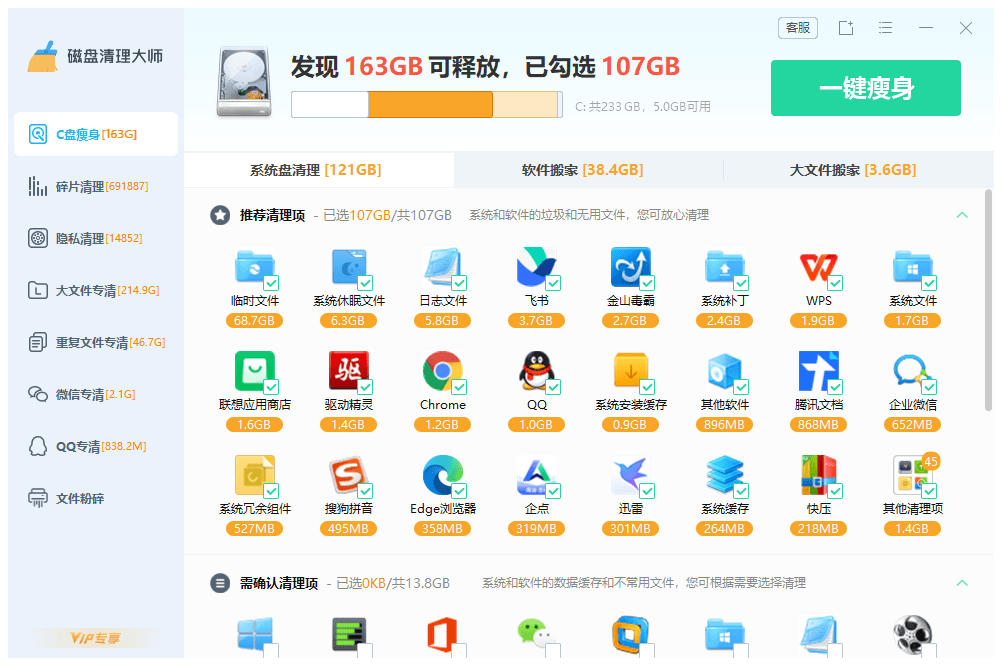Open the hamburger menu in title bar
Viewport: 1000px width, 666px height.
885,28
